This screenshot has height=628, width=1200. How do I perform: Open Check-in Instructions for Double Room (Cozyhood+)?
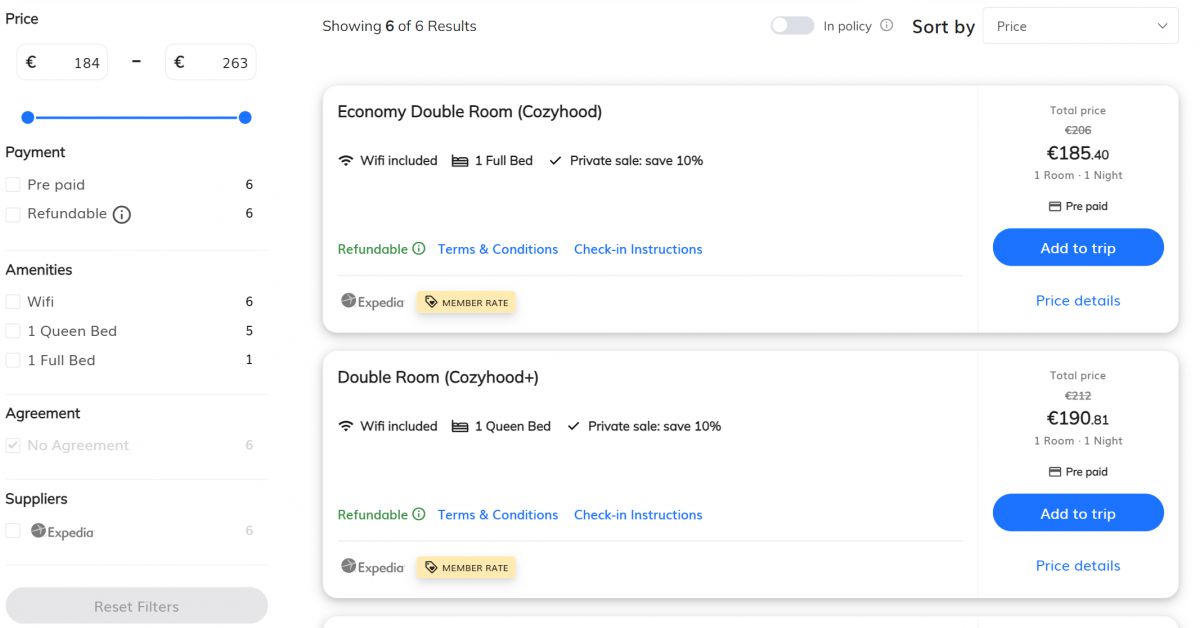point(637,515)
